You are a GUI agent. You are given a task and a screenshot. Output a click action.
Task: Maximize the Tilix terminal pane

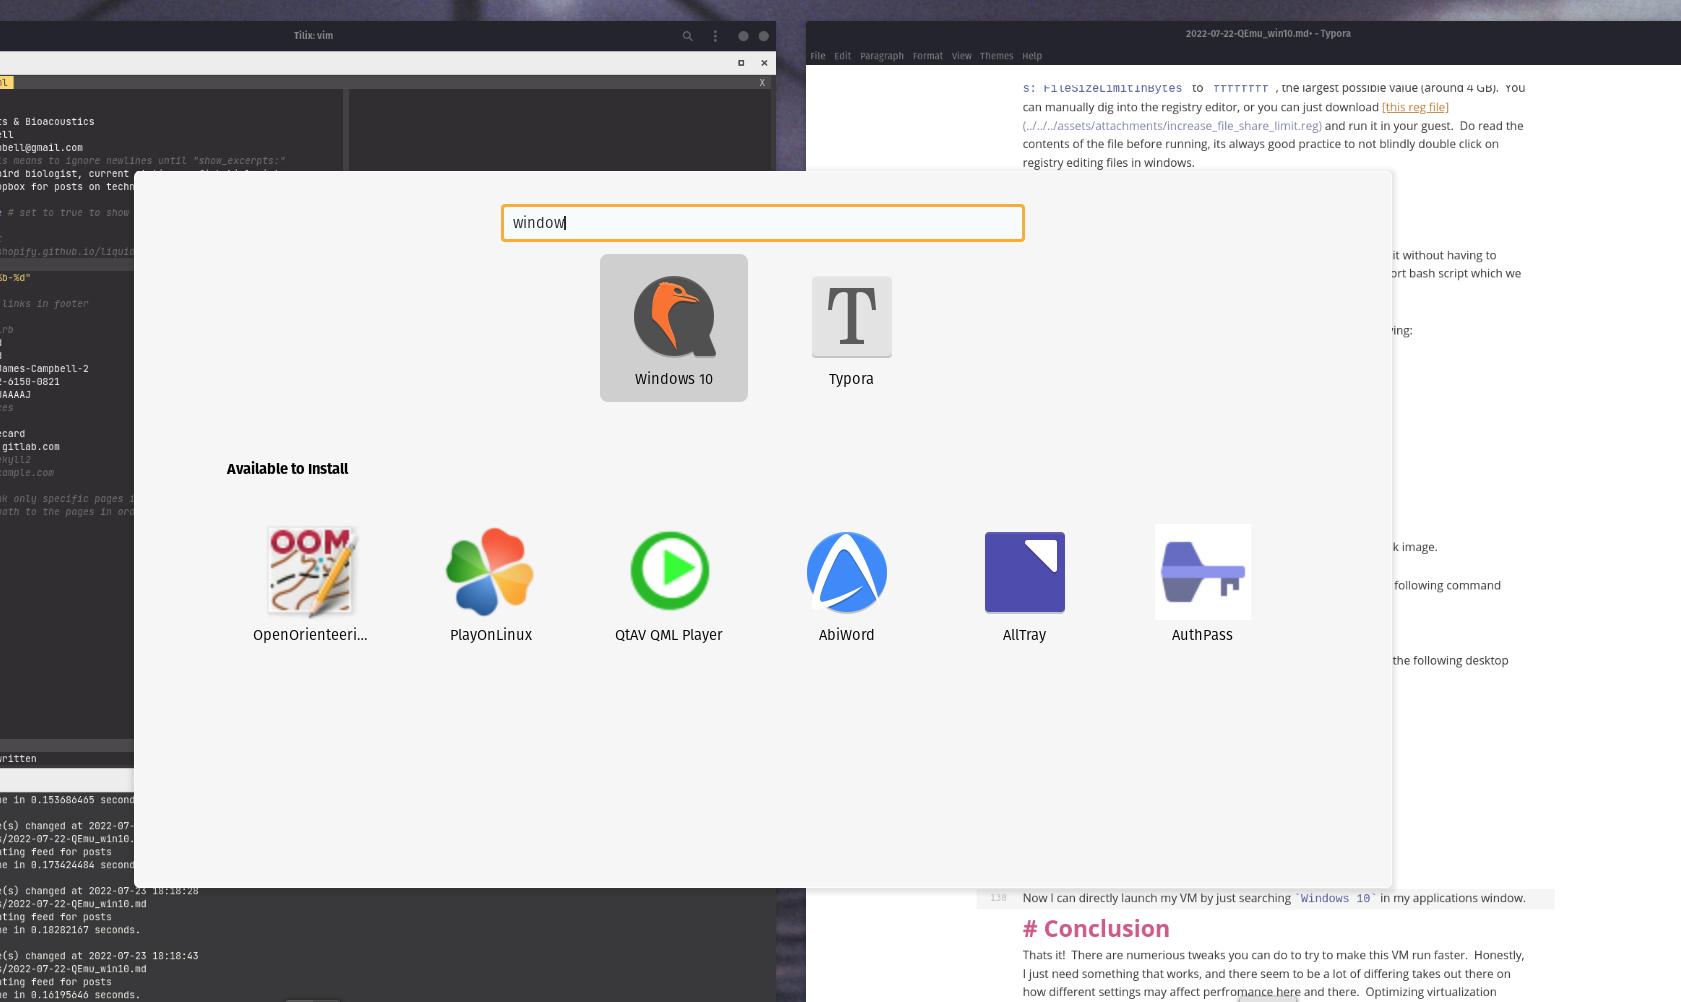coord(741,63)
